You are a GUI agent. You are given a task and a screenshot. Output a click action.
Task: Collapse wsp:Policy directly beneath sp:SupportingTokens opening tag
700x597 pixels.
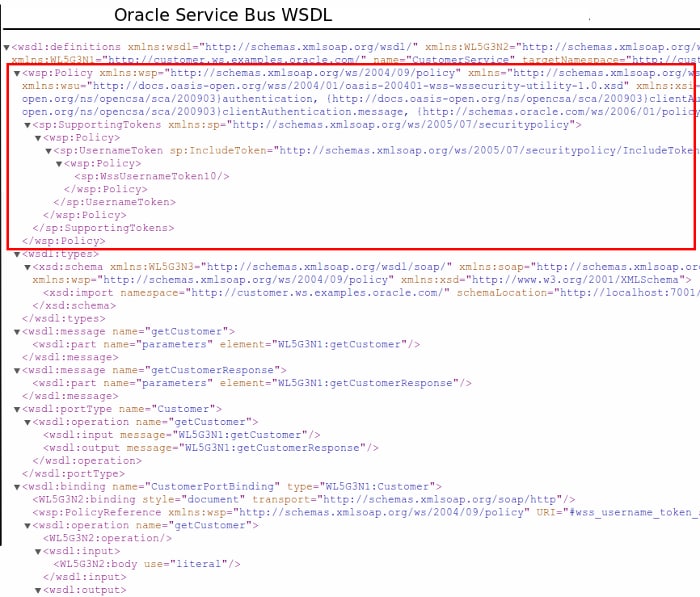point(38,138)
